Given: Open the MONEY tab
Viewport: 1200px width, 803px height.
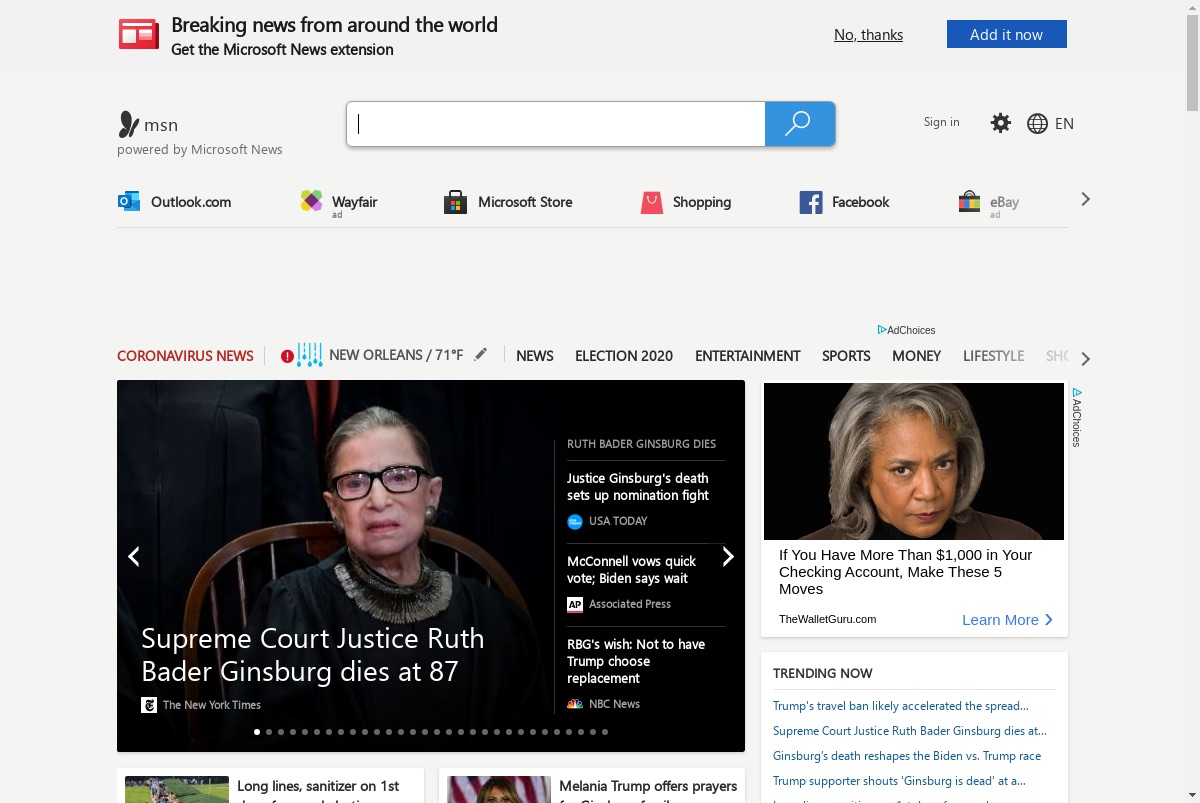Looking at the screenshot, I should point(916,356).
